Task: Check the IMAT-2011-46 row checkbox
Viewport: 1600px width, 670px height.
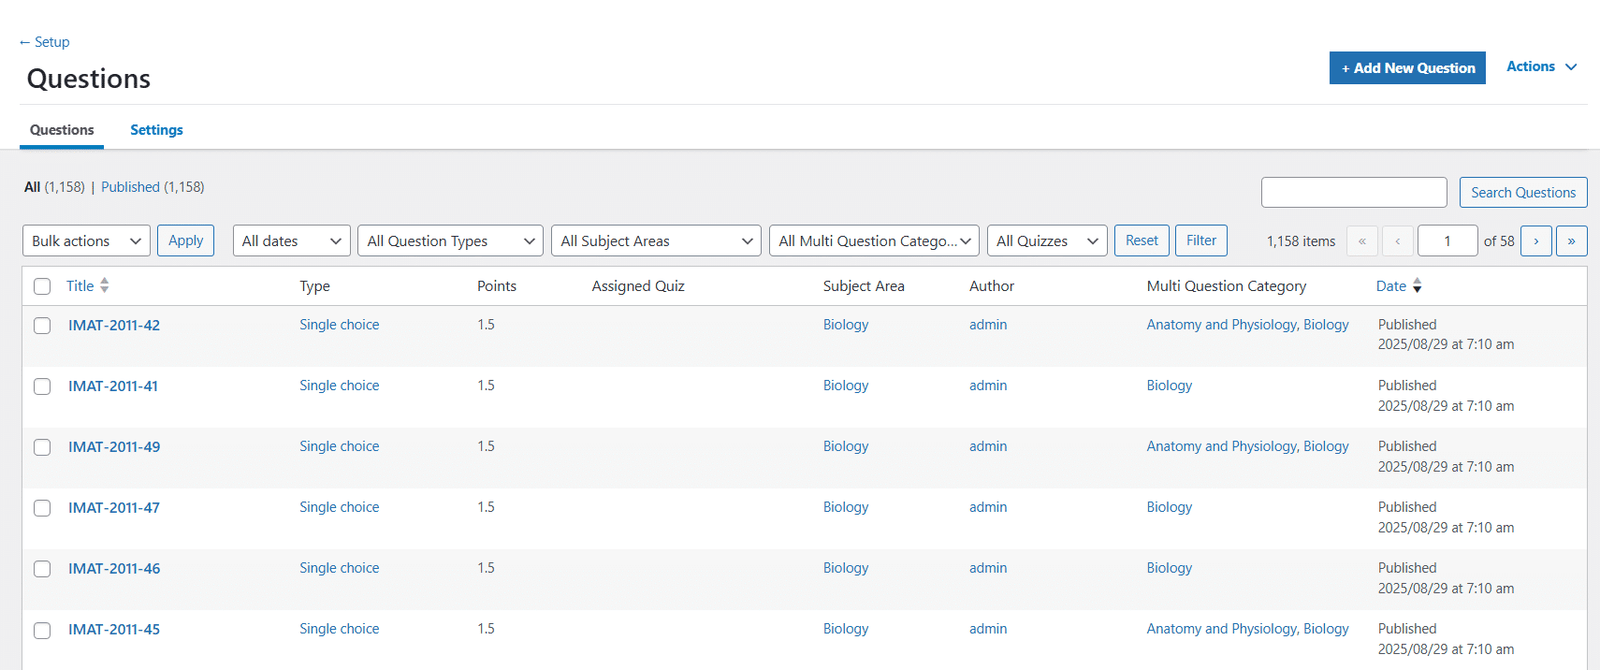Action: tap(42, 569)
